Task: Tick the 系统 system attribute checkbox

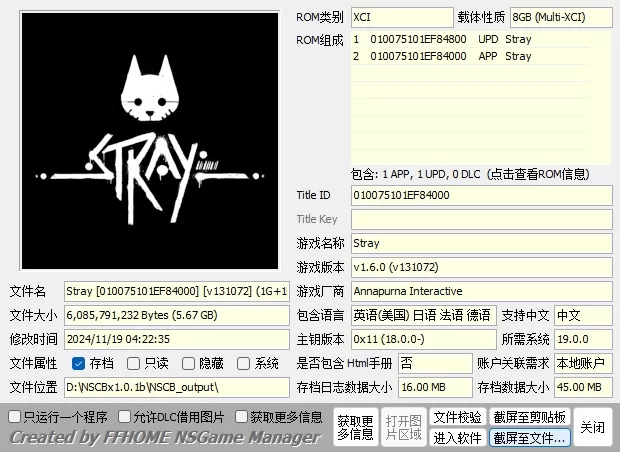Action: 244,364
